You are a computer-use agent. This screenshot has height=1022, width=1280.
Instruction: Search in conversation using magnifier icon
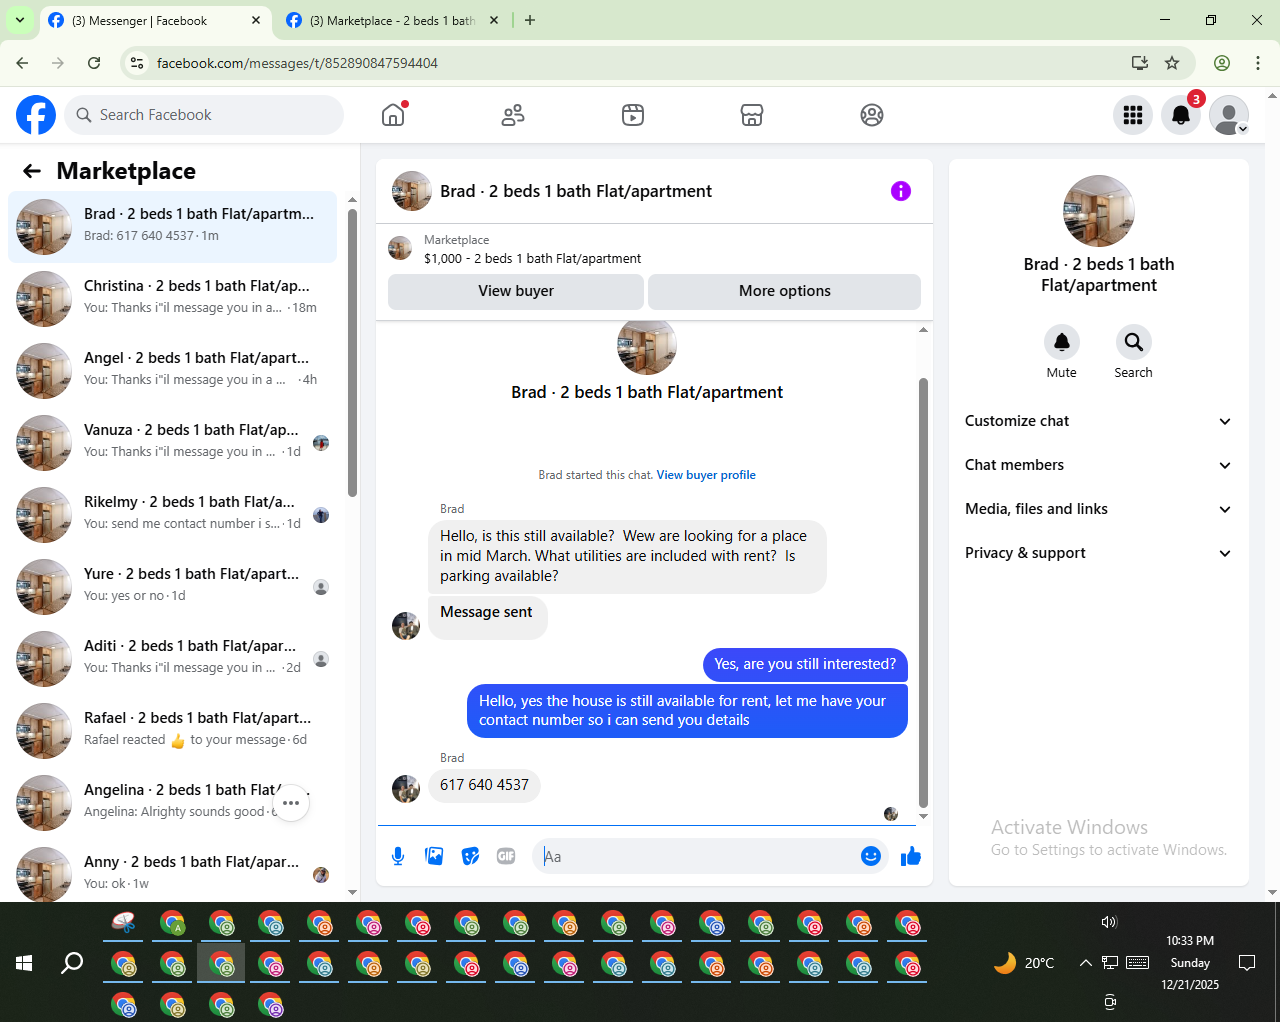[1133, 342]
